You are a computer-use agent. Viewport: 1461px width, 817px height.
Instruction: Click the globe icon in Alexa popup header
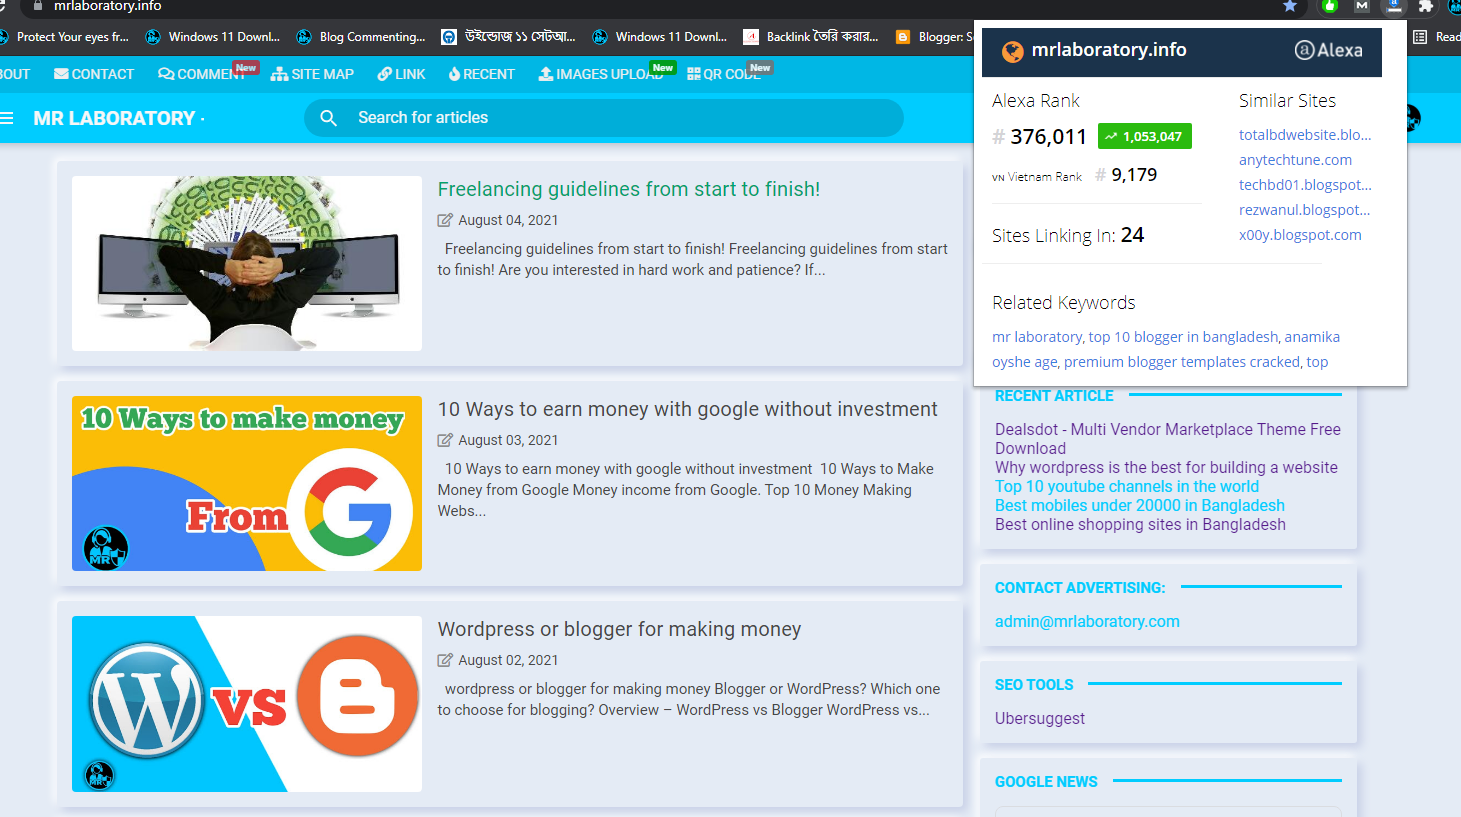tap(1013, 51)
